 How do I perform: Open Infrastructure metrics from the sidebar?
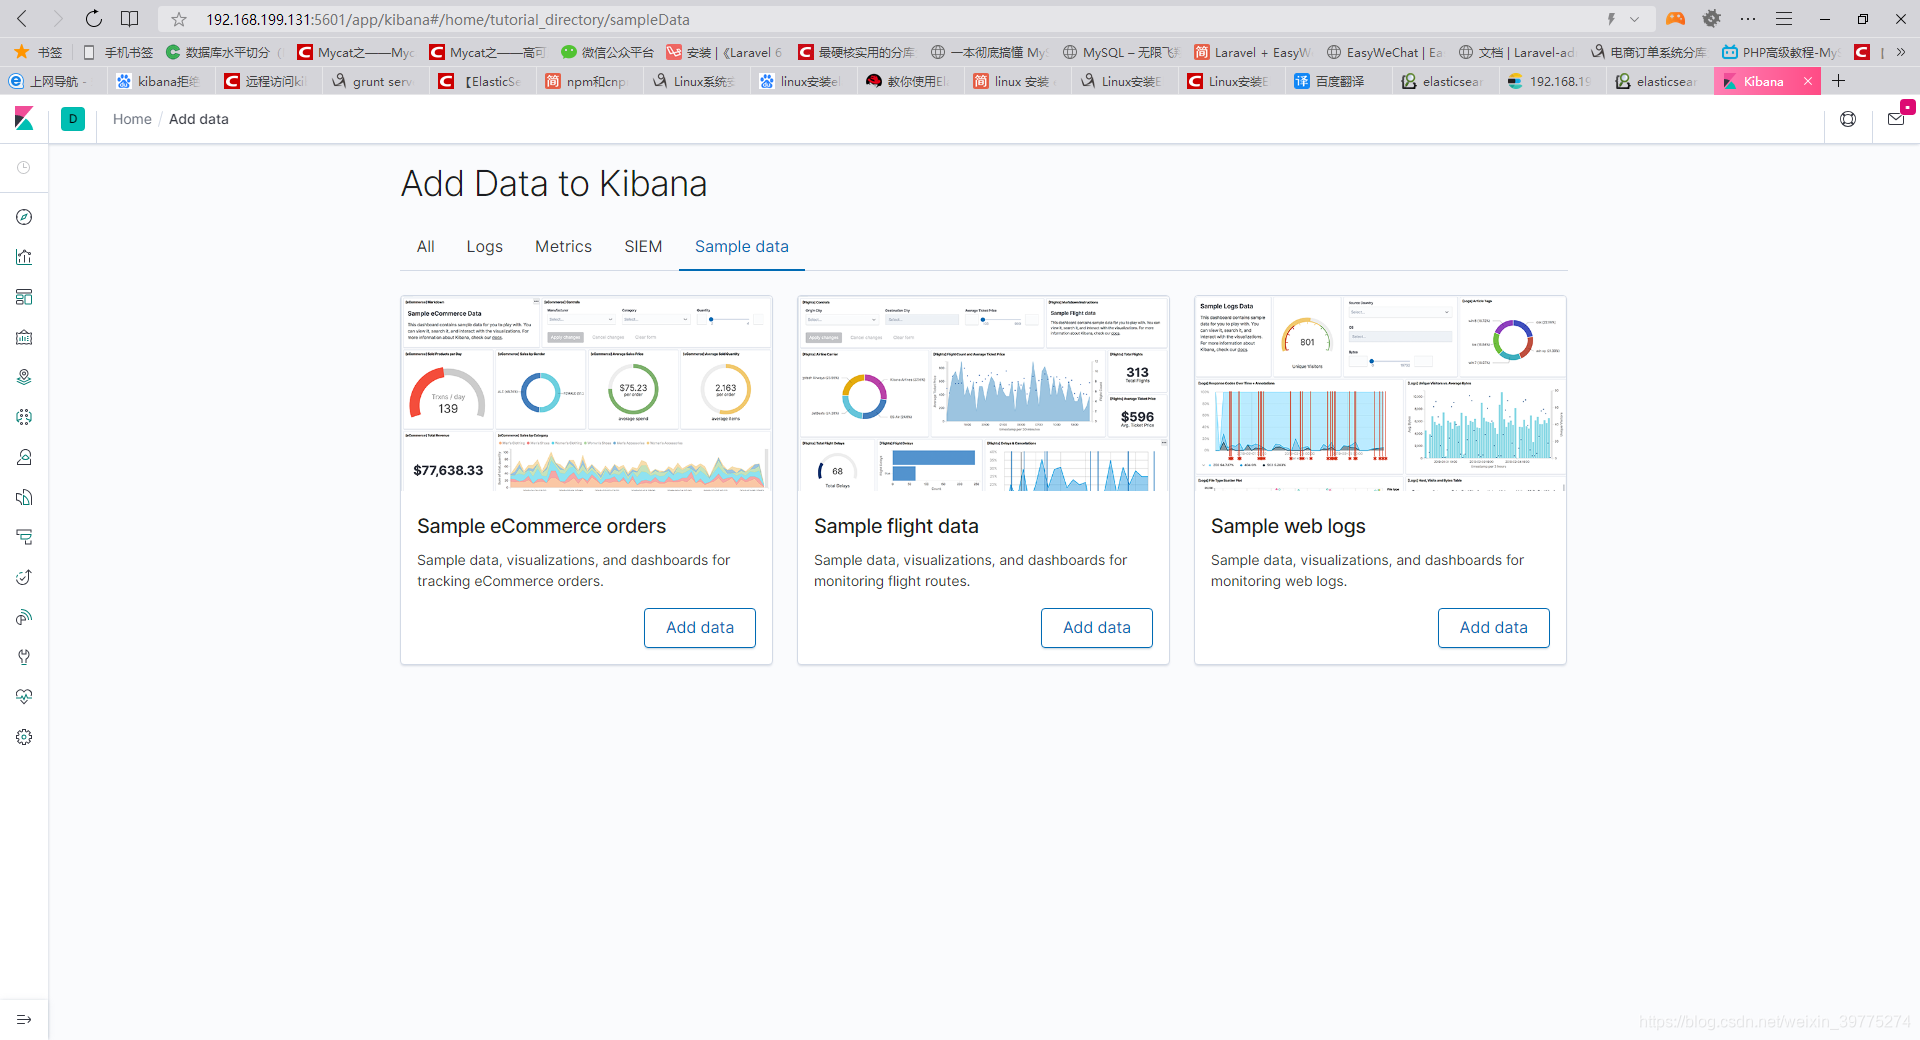click(24, 457)
